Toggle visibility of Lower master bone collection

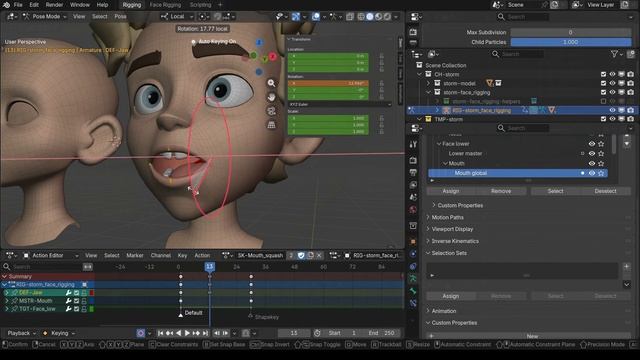point(592,153)
